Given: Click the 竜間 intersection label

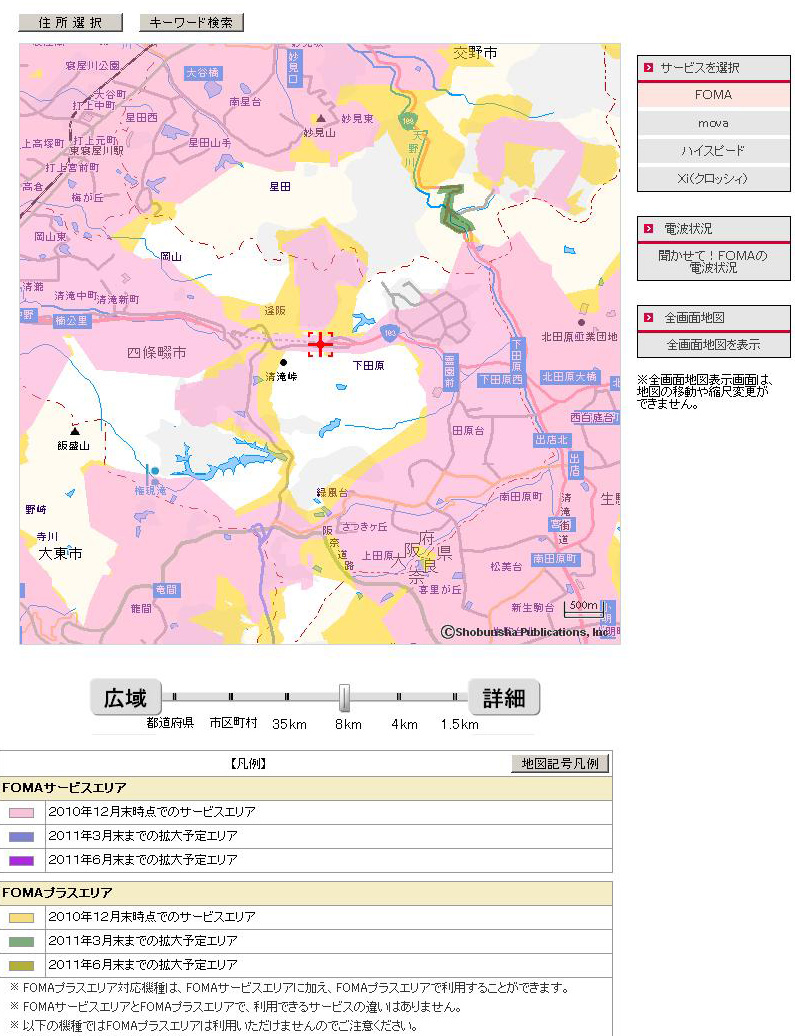Looking at the screenshot, I should pyautogui.click(x=166, y=589).
